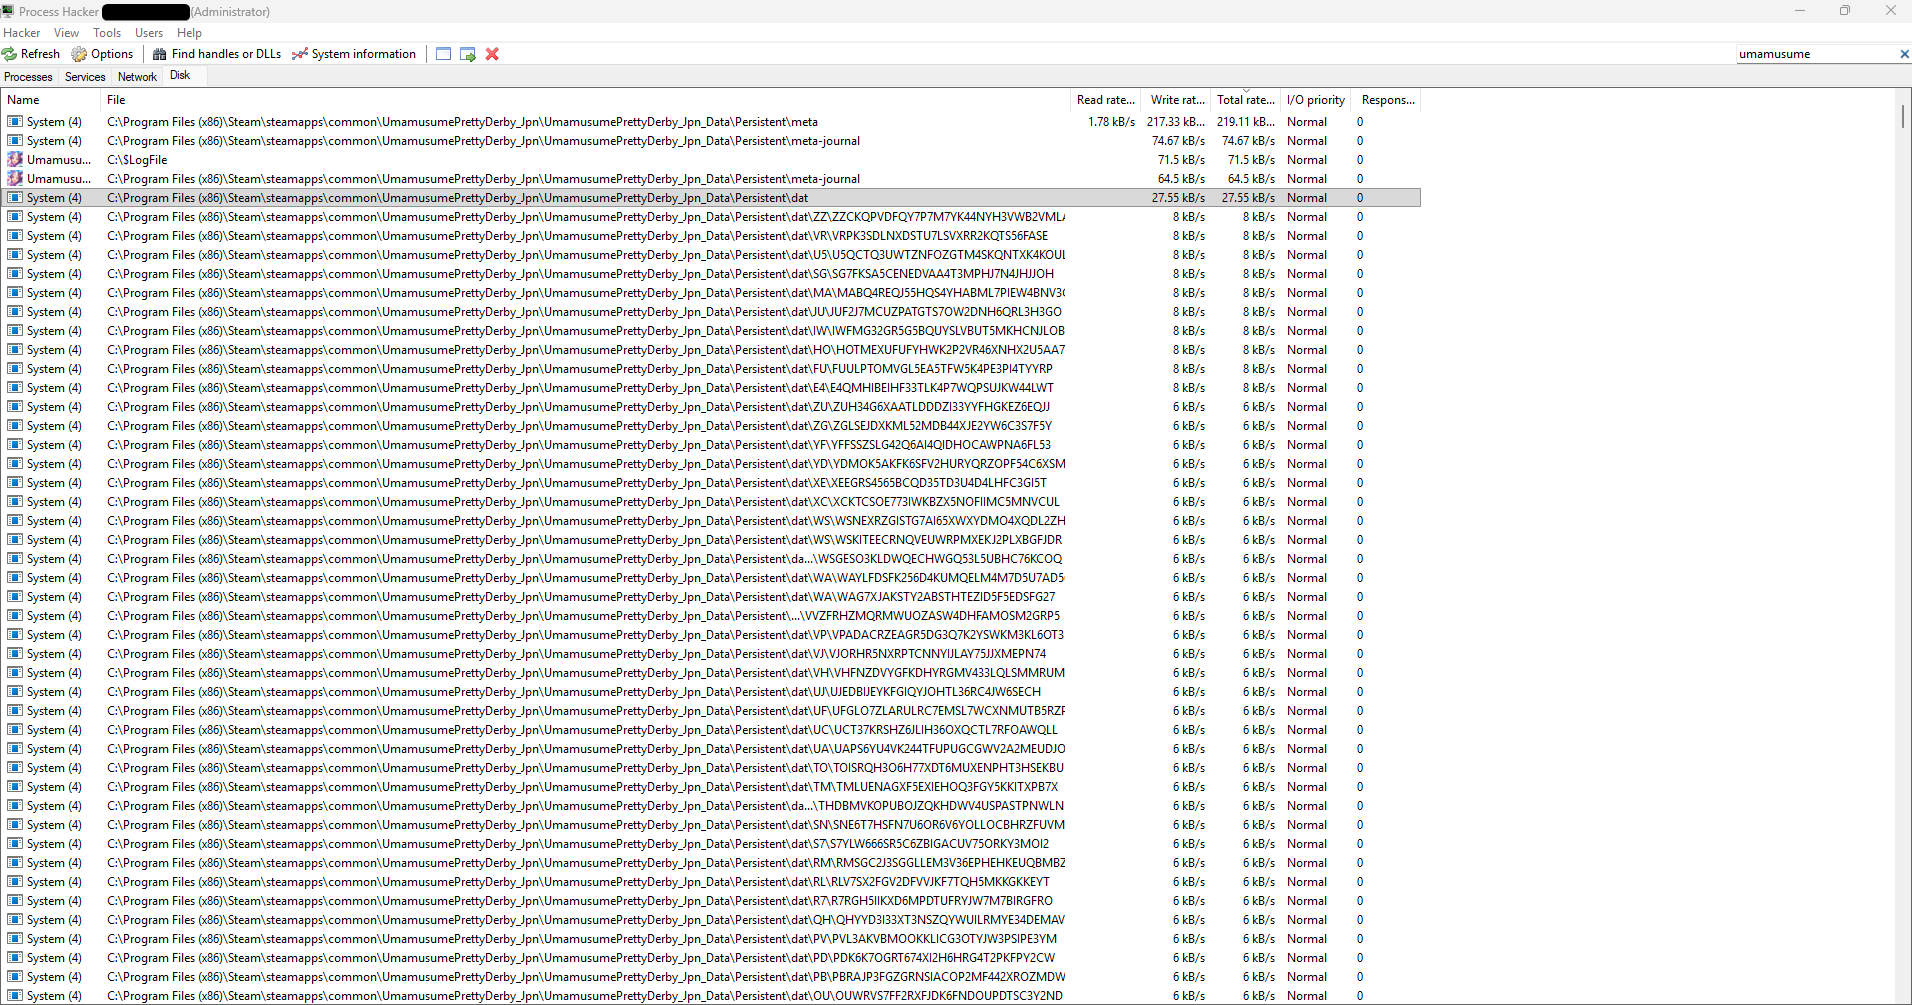This screenshot has width=1912, height=1005.
Task: Sort by the Name column header
Action: tap(50, 100)
